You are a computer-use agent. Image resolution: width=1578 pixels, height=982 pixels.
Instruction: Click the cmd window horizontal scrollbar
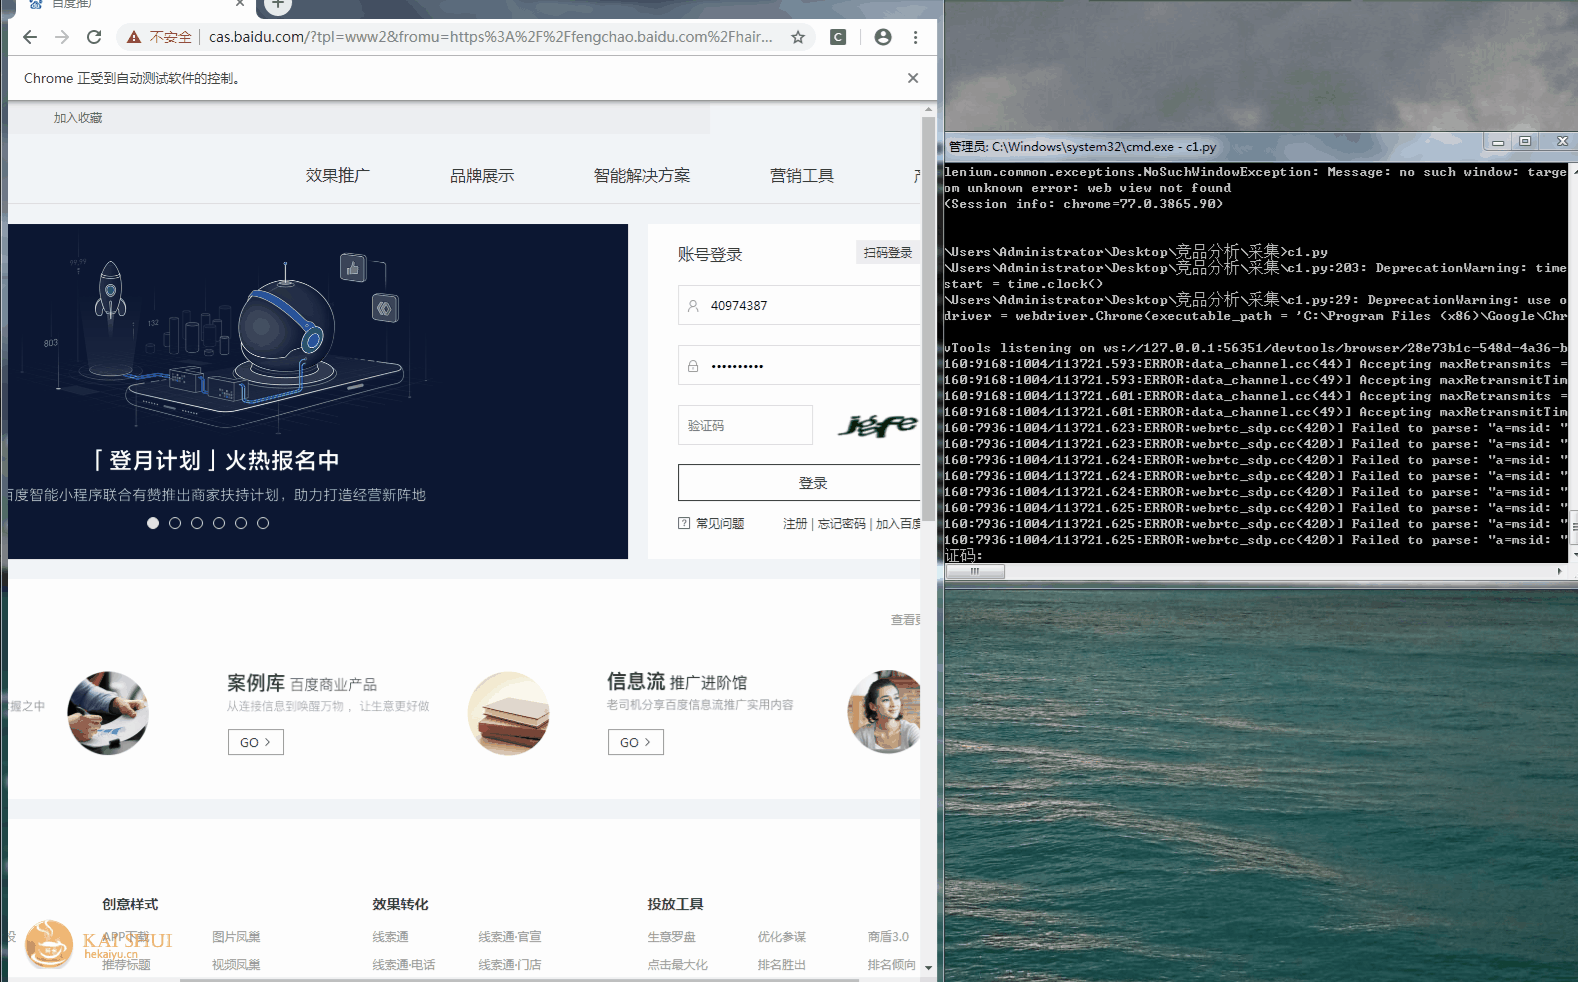[975, 572]
